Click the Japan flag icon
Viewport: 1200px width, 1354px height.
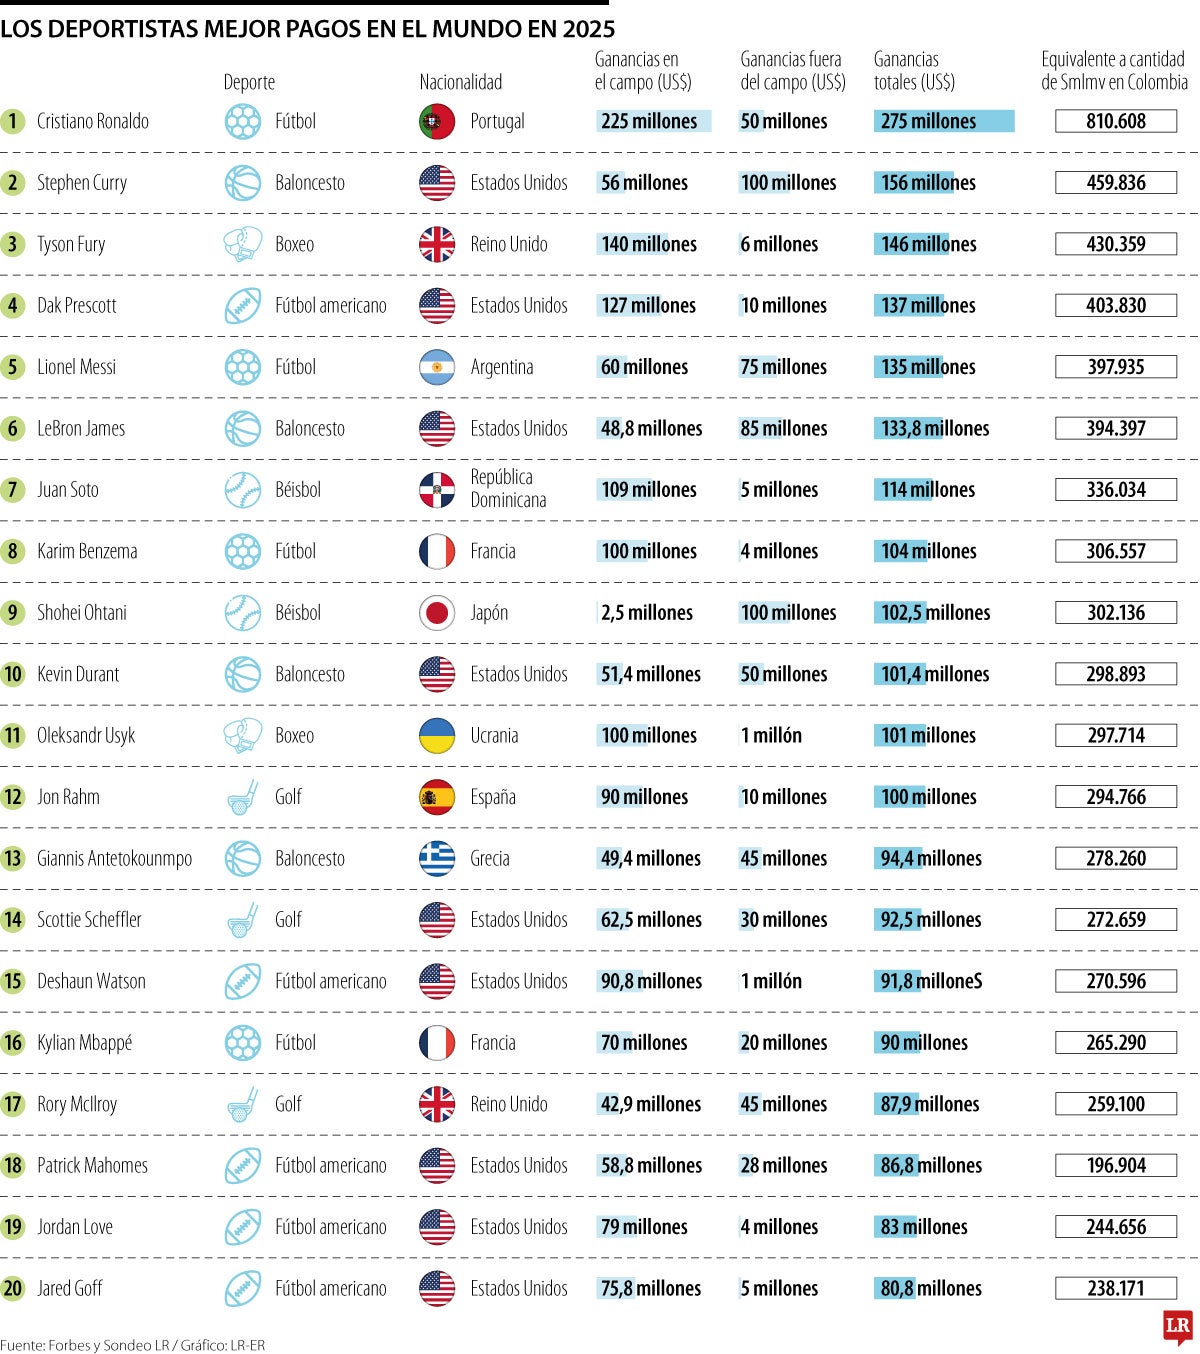point(437,613)
